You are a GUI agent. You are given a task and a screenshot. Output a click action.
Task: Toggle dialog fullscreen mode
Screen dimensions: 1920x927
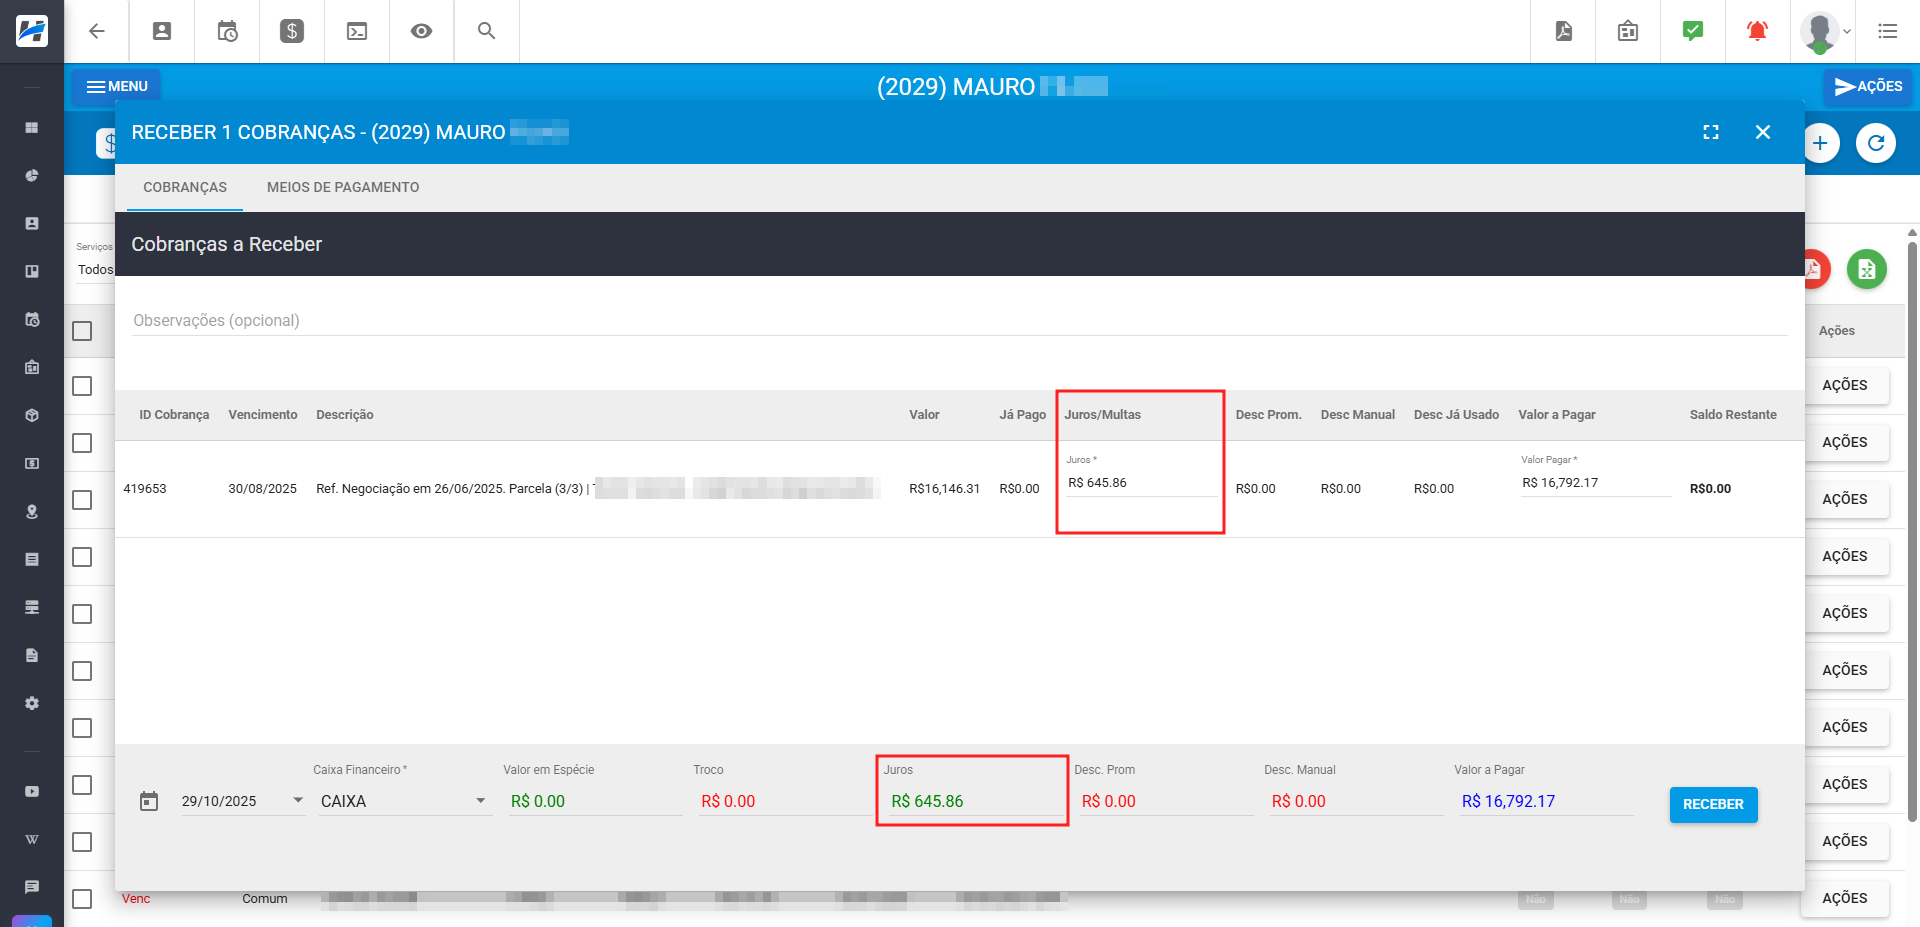coord(1711,132)
